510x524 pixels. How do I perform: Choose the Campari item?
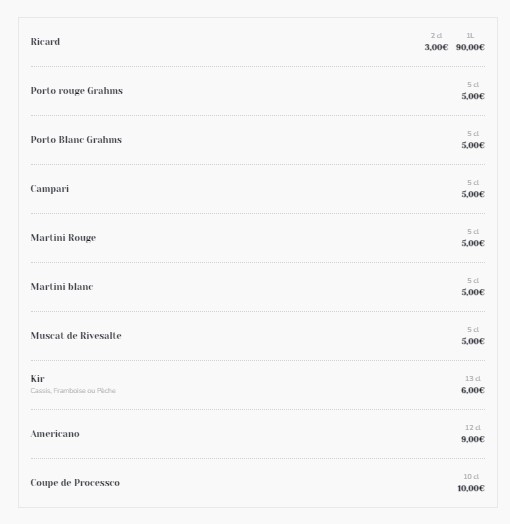pos(49,189)
